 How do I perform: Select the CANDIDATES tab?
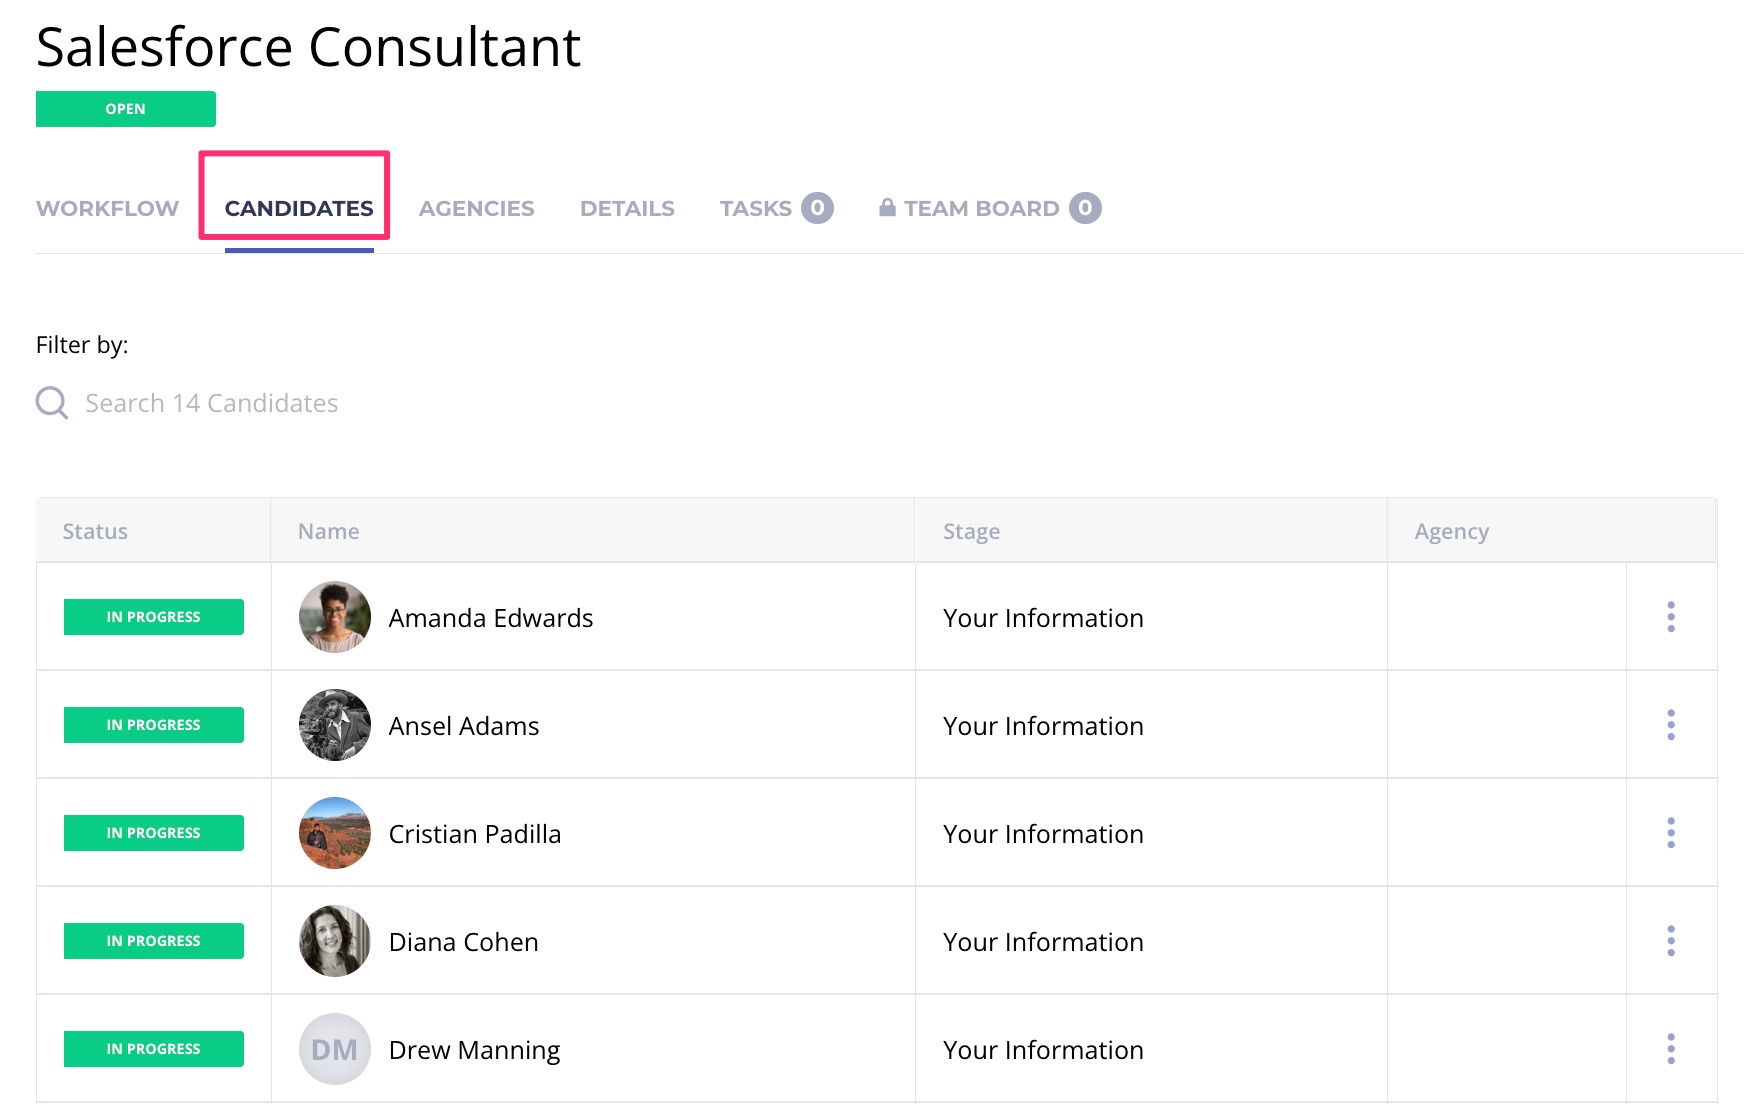(x=299, y=208)
